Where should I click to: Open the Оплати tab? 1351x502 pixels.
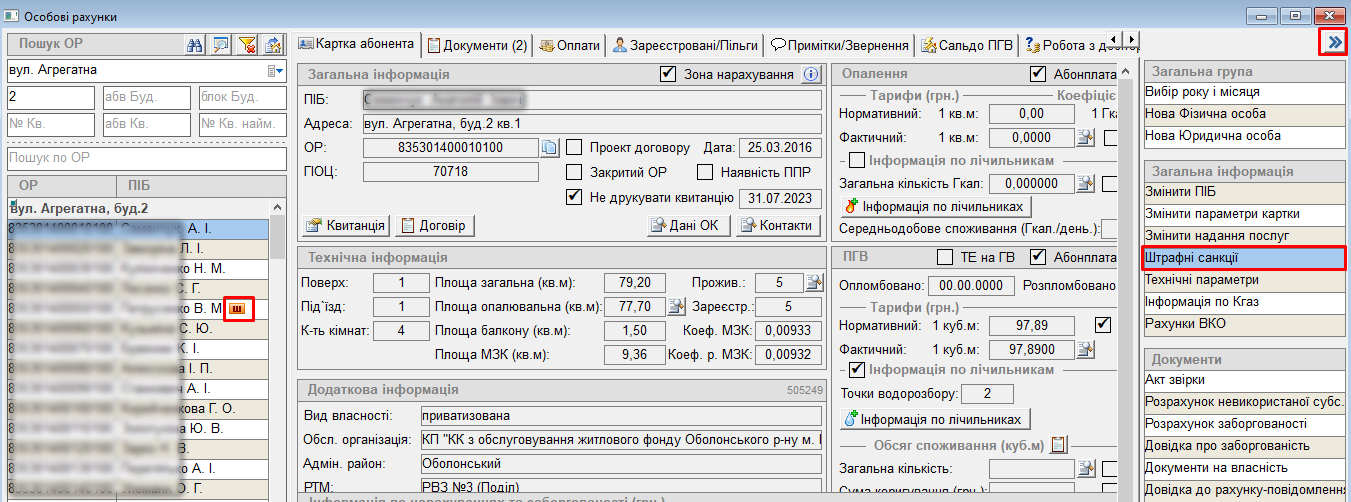[x=570, y=45]
